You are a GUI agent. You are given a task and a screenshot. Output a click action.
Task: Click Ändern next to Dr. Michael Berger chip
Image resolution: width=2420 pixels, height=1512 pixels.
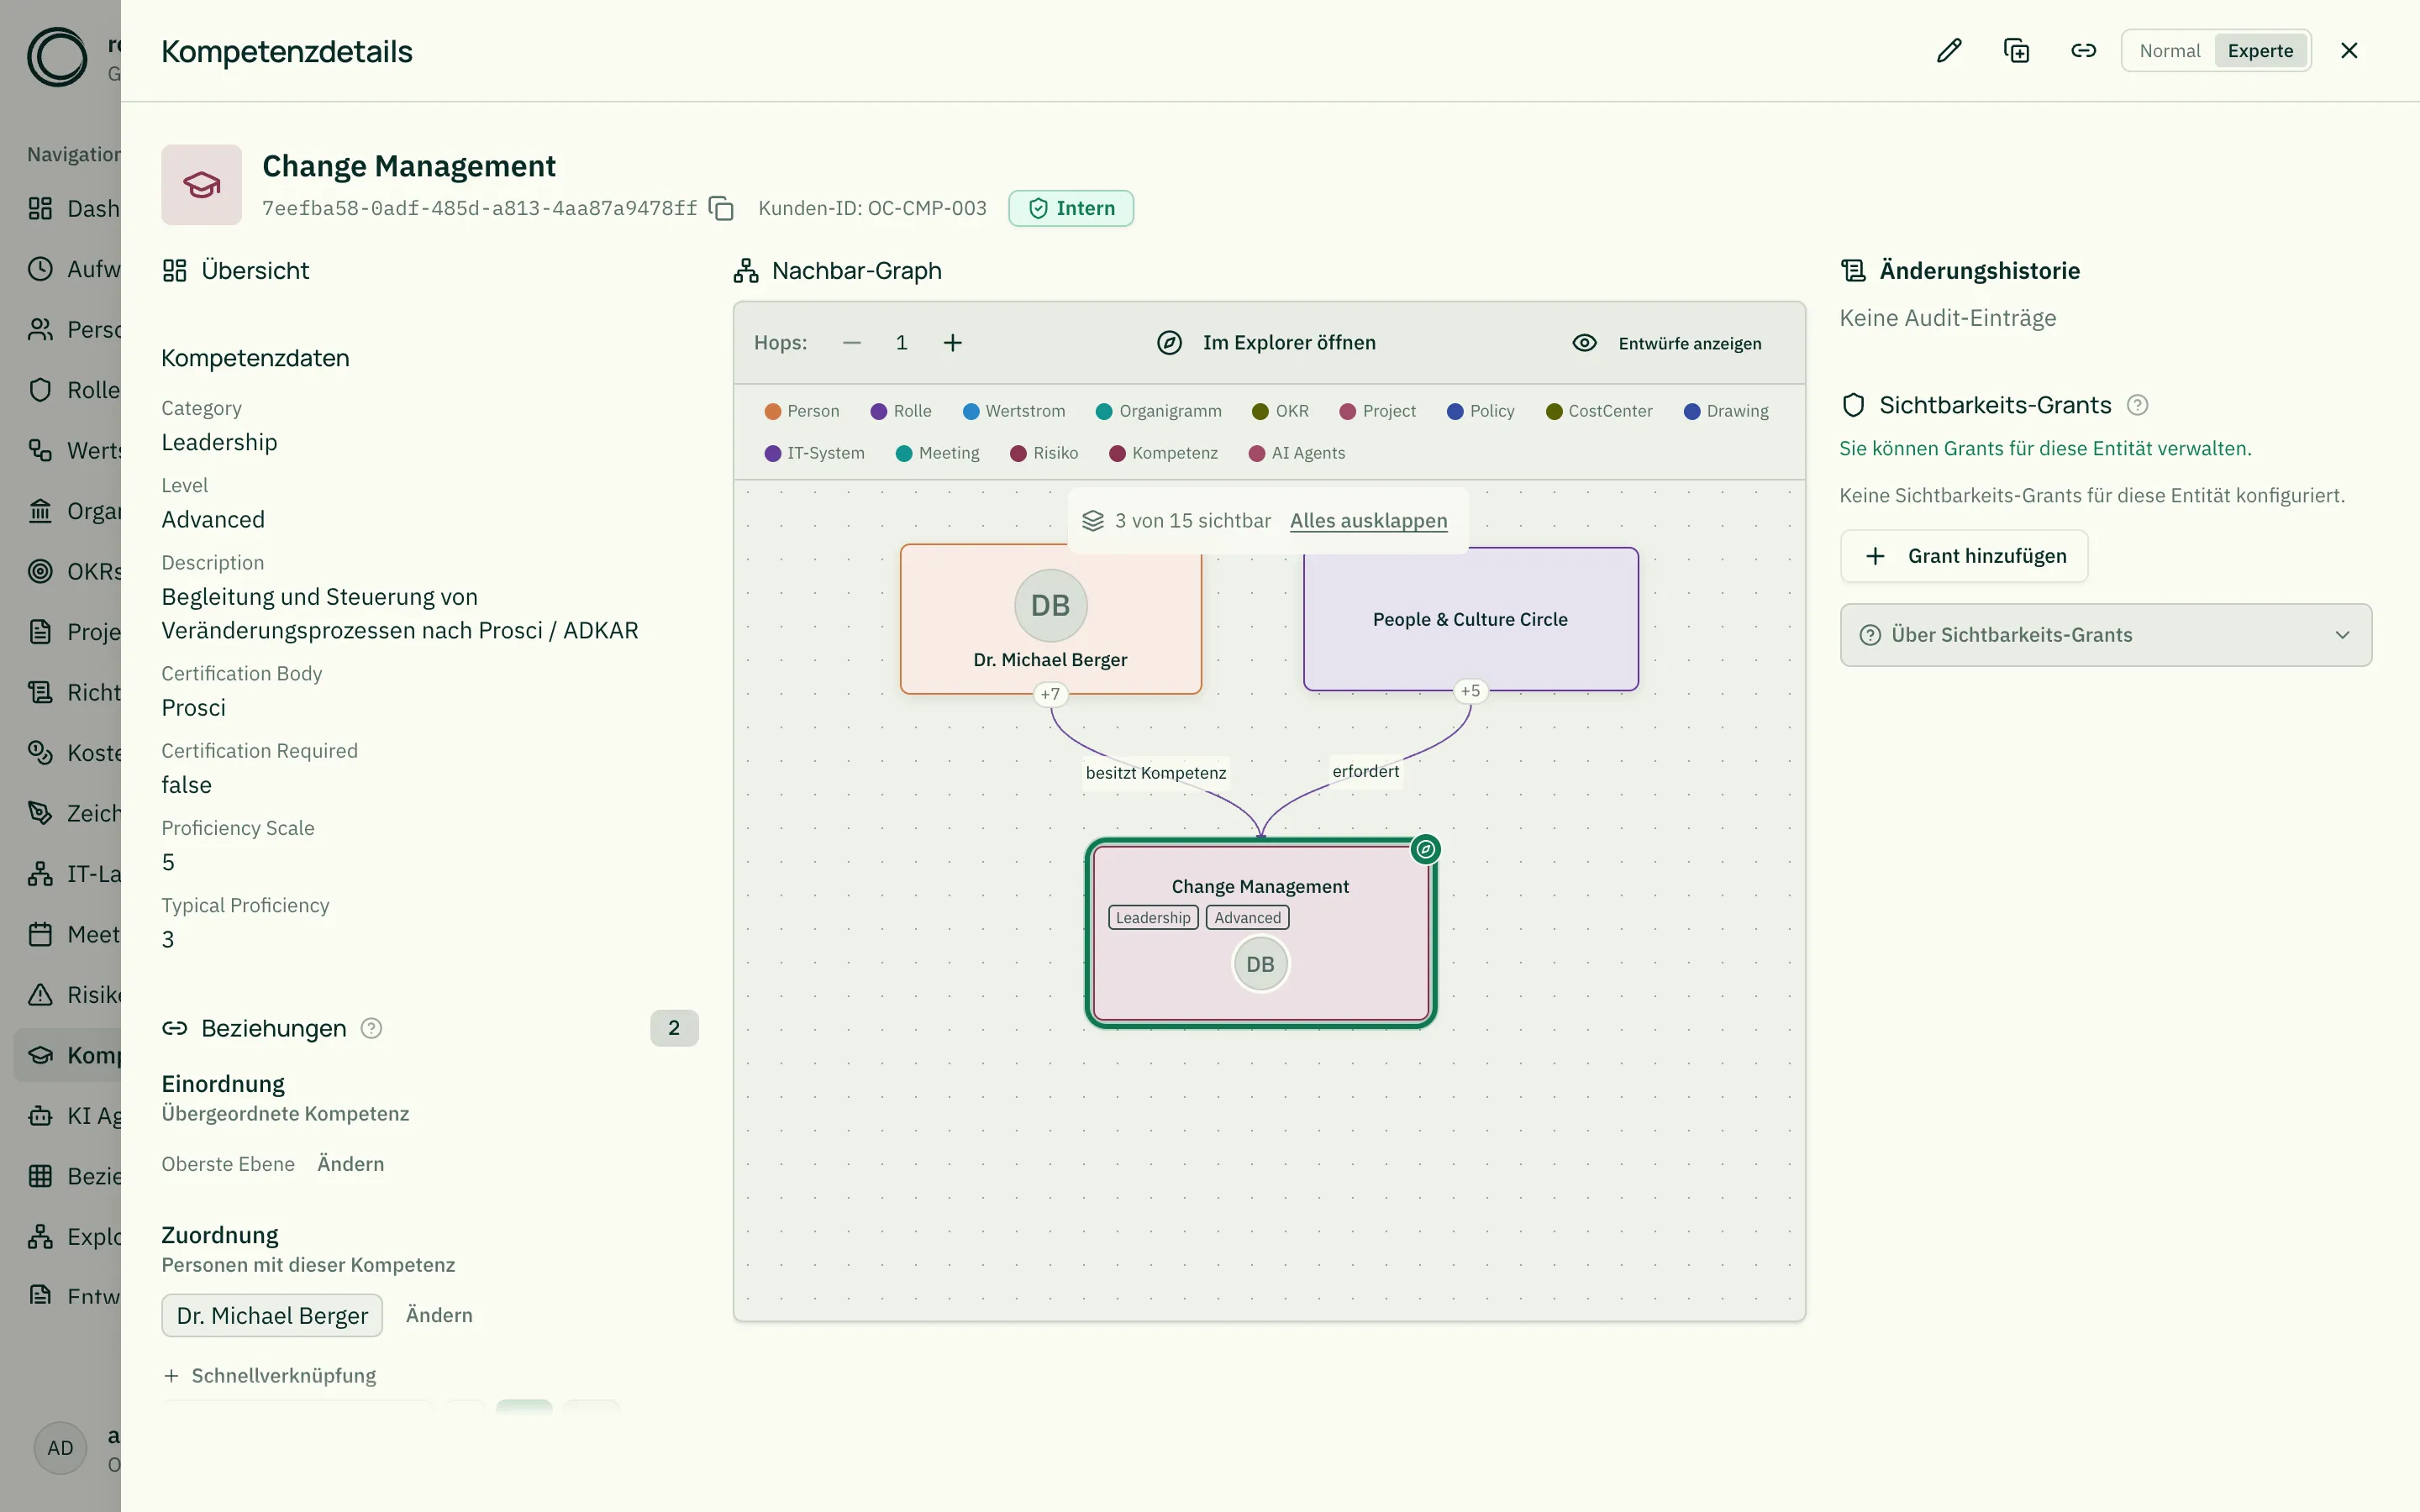pyautogui.click(x=439, y=1315)
